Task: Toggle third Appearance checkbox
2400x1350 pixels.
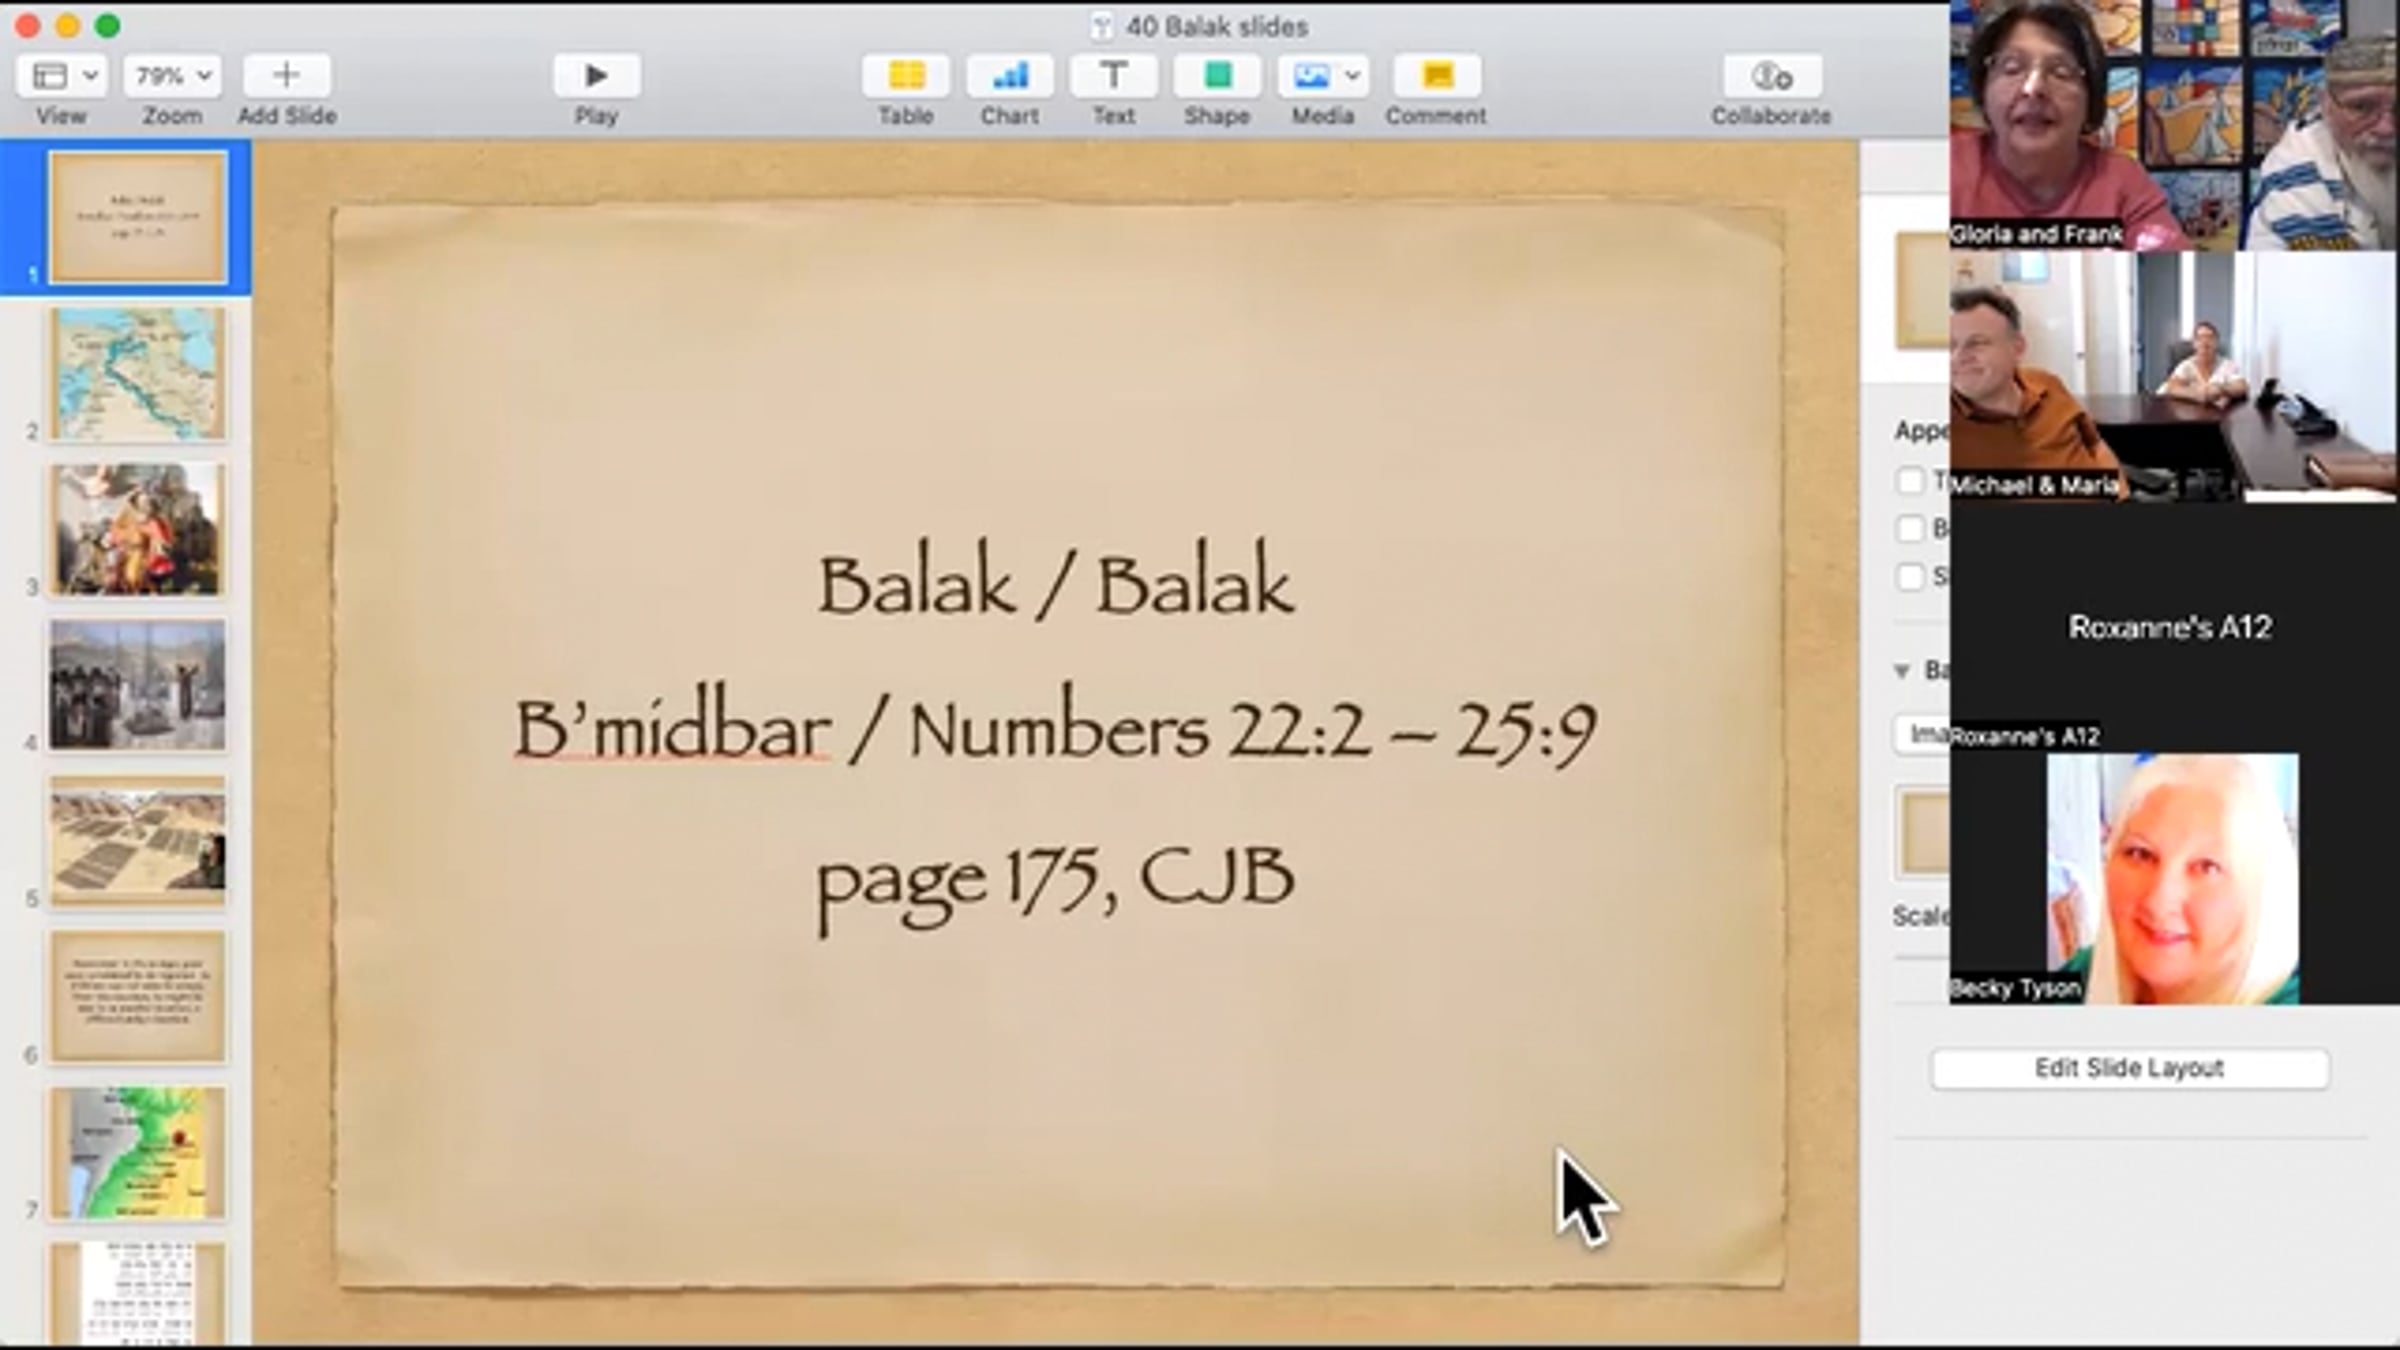Action: pos(1910,576)
